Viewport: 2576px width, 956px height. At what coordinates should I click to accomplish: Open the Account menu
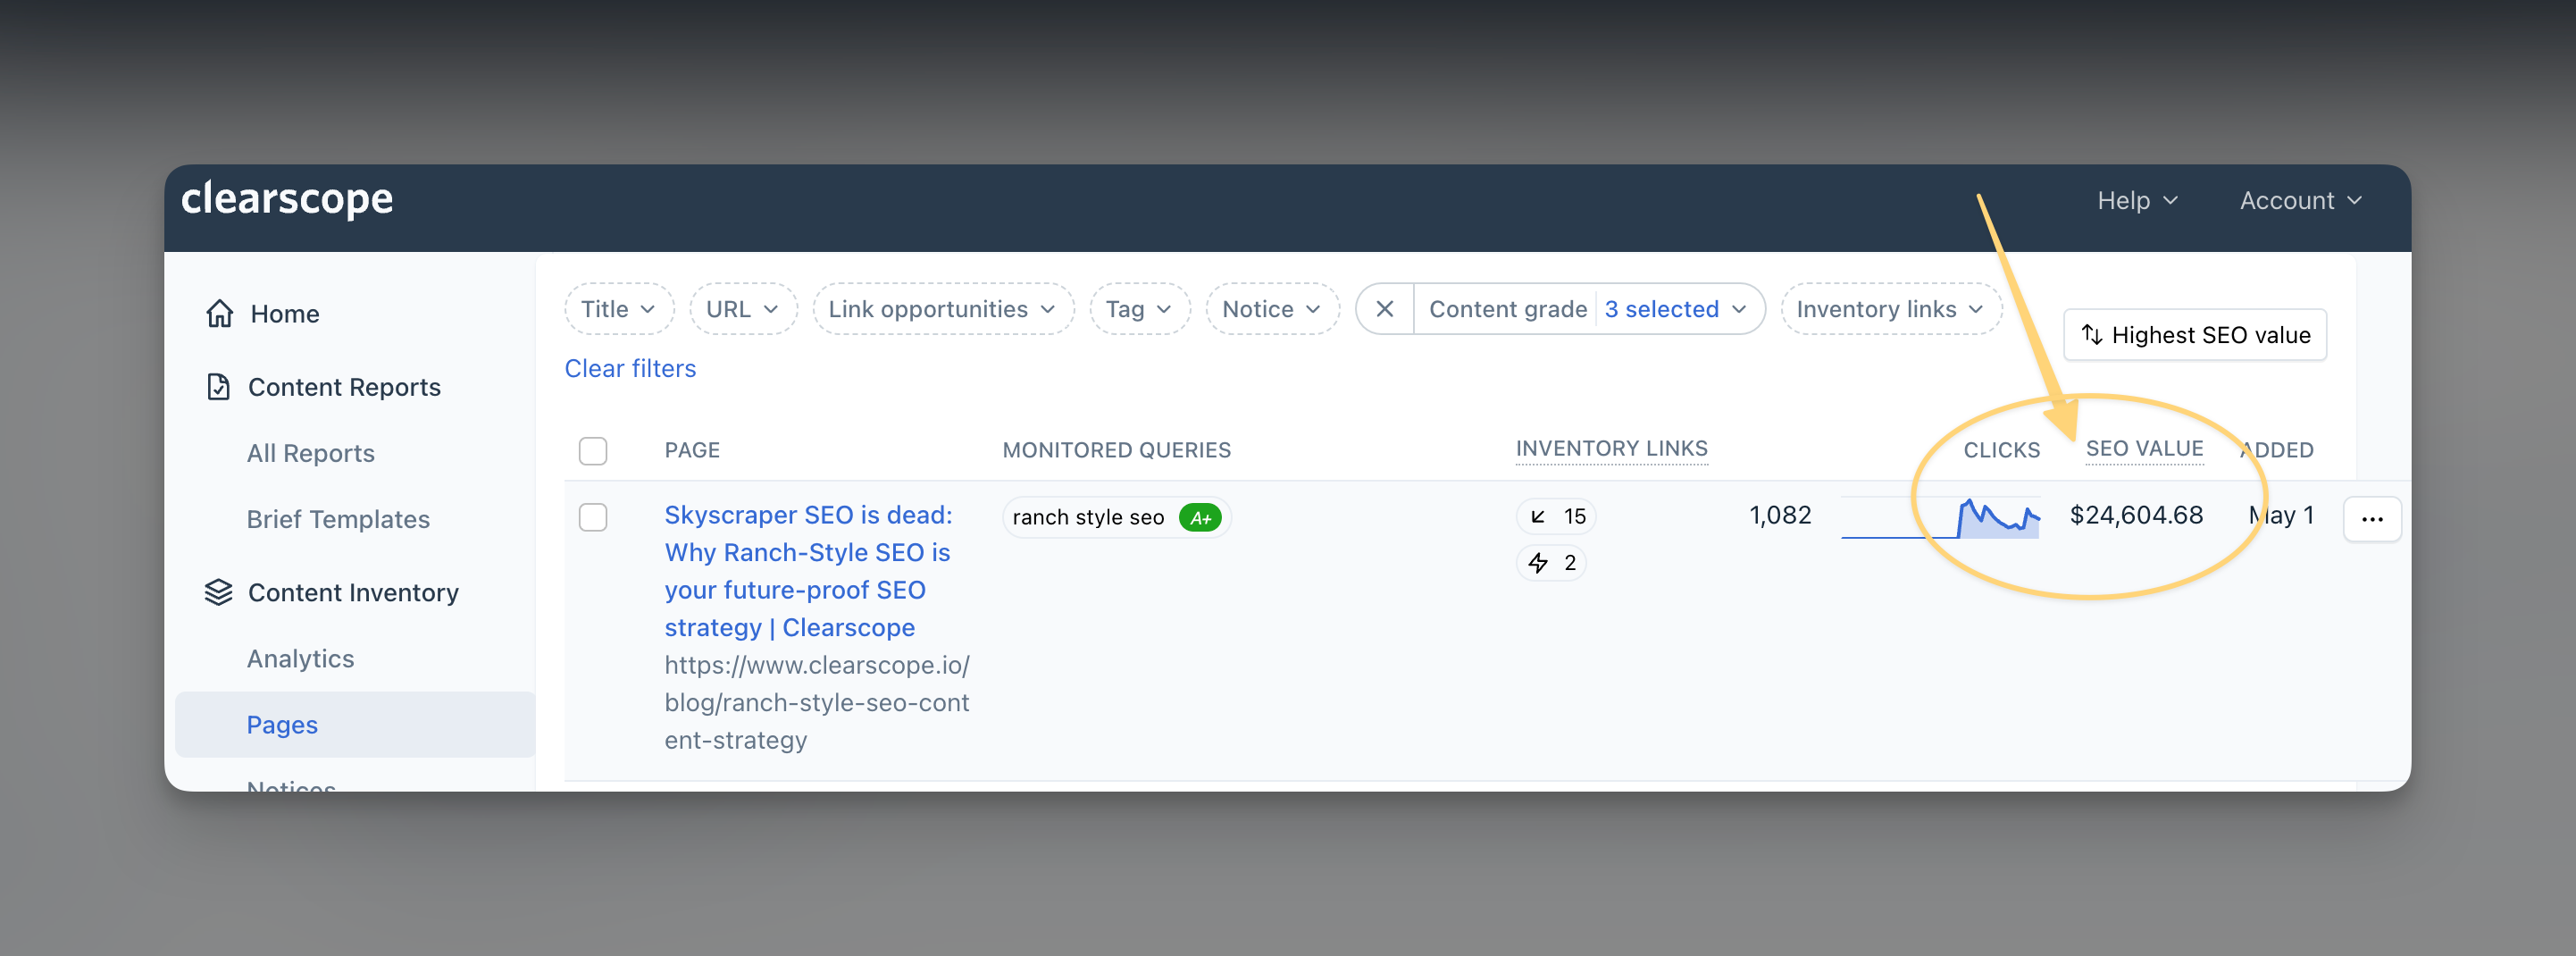[2301, 201]
